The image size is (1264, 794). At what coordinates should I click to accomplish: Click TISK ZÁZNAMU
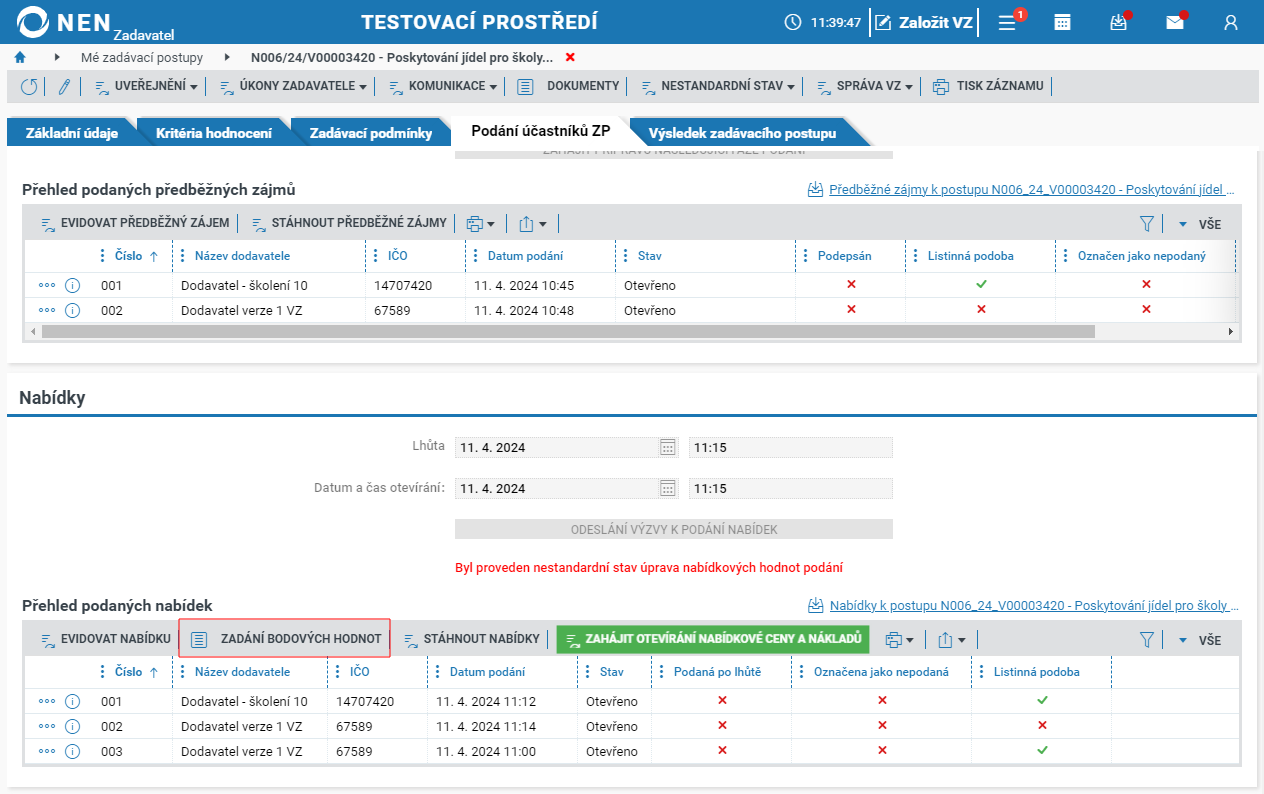coord(988,87)
